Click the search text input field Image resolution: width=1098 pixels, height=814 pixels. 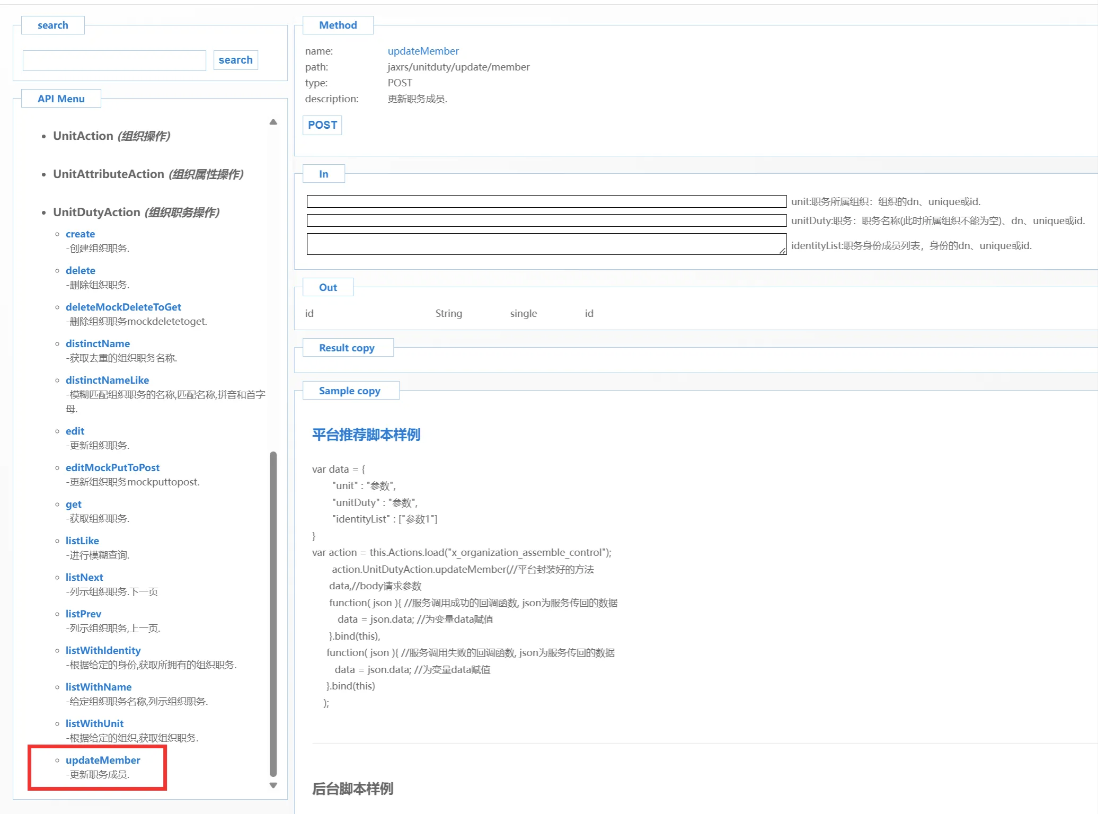114,61
